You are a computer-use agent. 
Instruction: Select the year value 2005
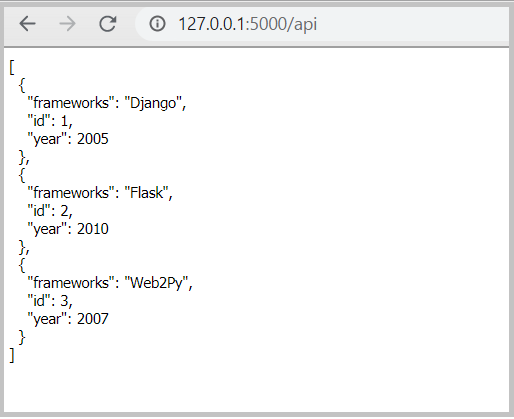pos(93,139)
